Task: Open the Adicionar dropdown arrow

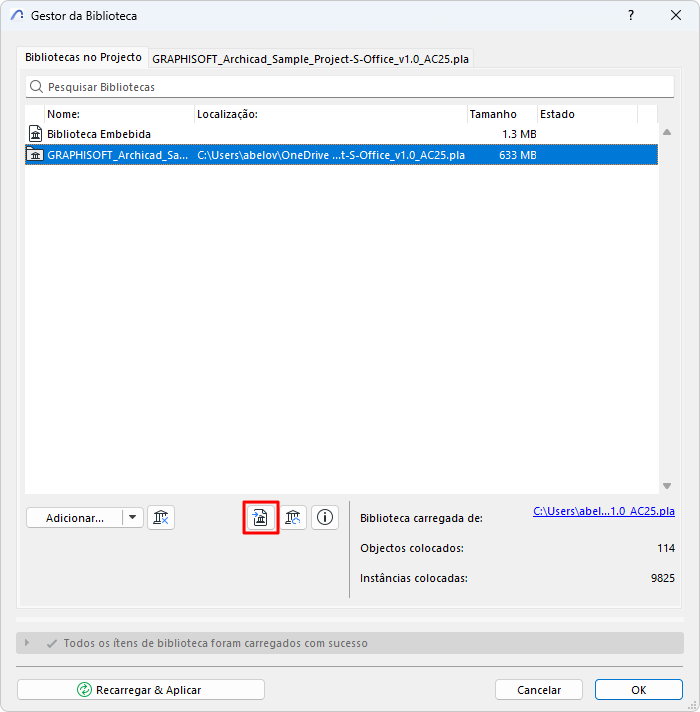Action: [x=133, y=517]
